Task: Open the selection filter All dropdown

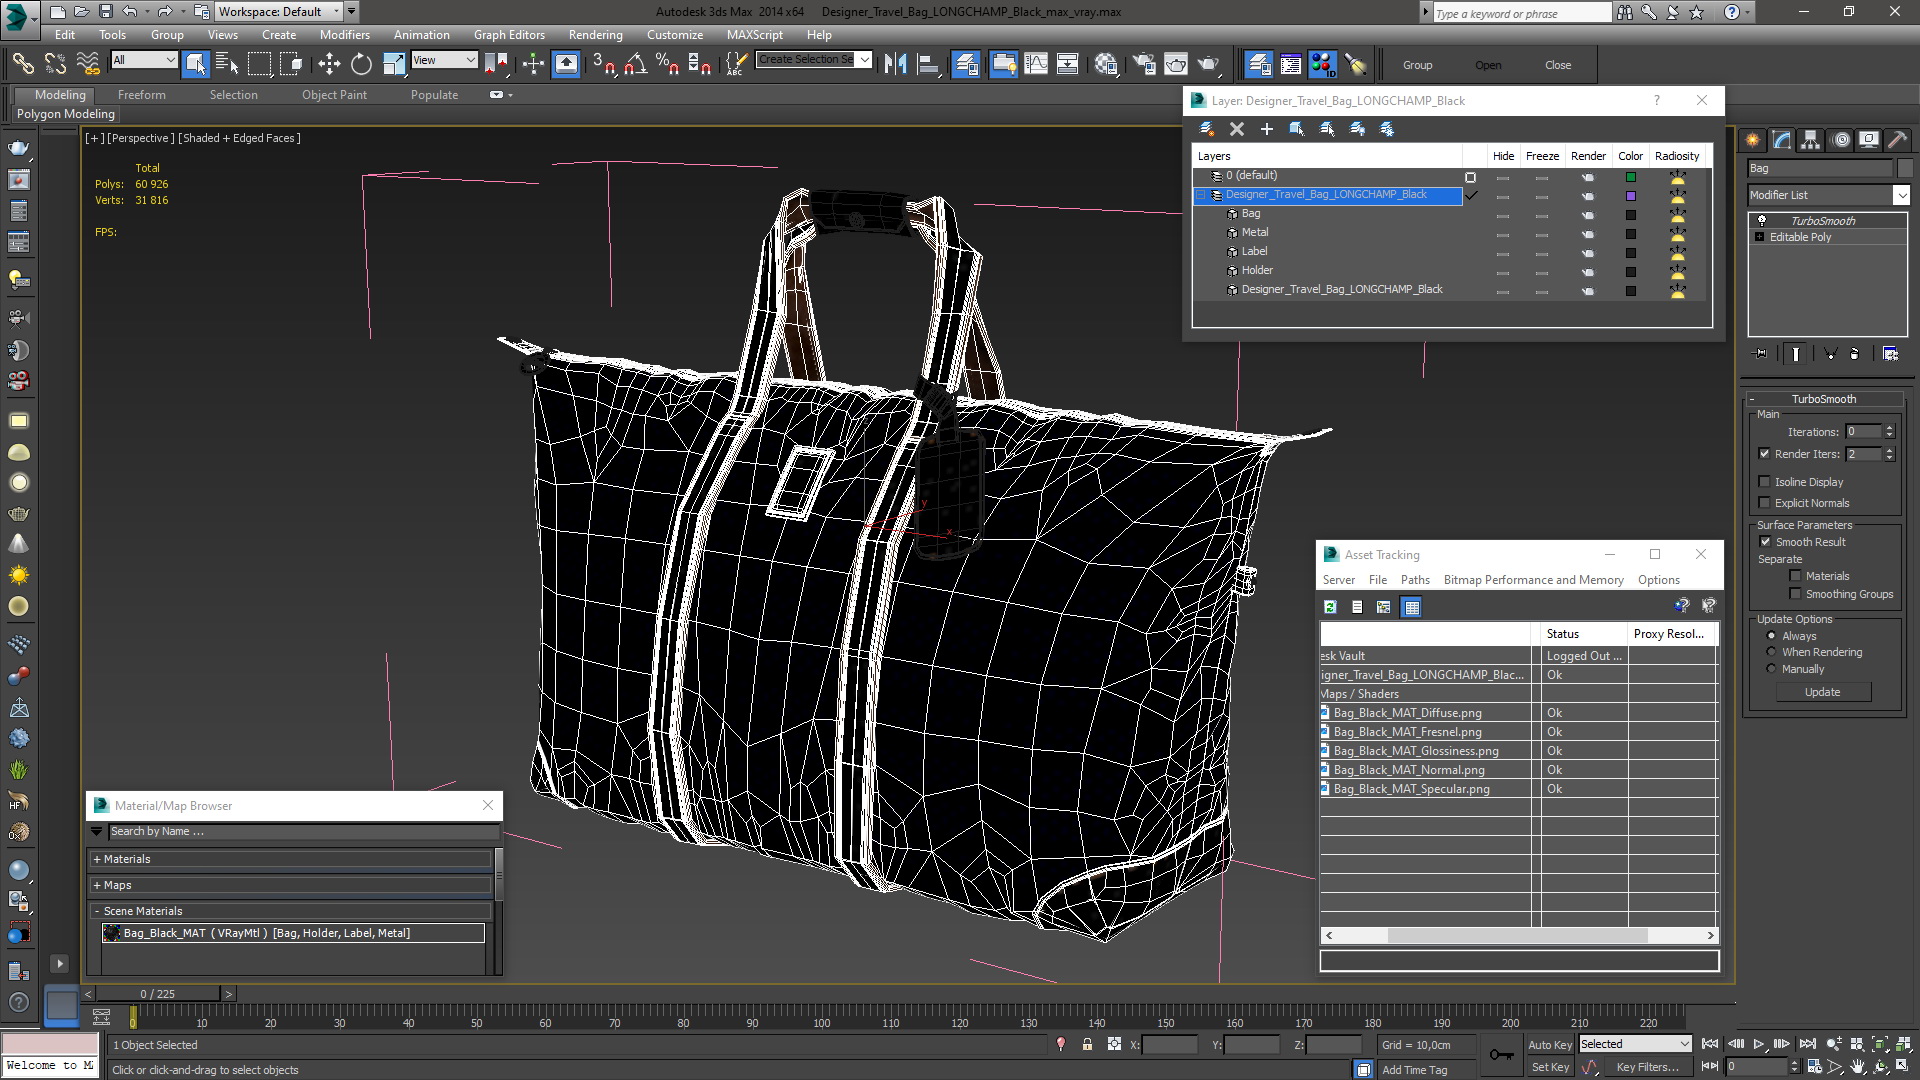Action: pos(144,60)
